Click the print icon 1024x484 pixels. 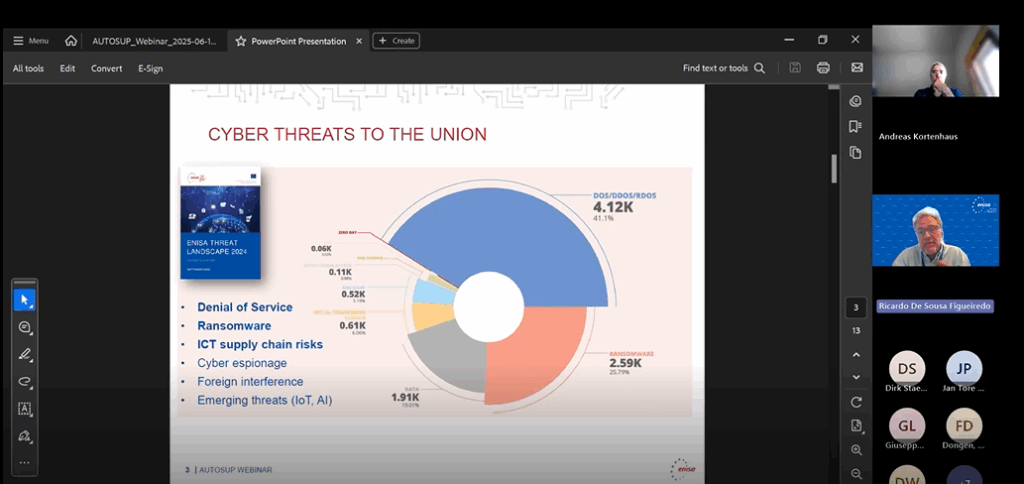(823, 68)
